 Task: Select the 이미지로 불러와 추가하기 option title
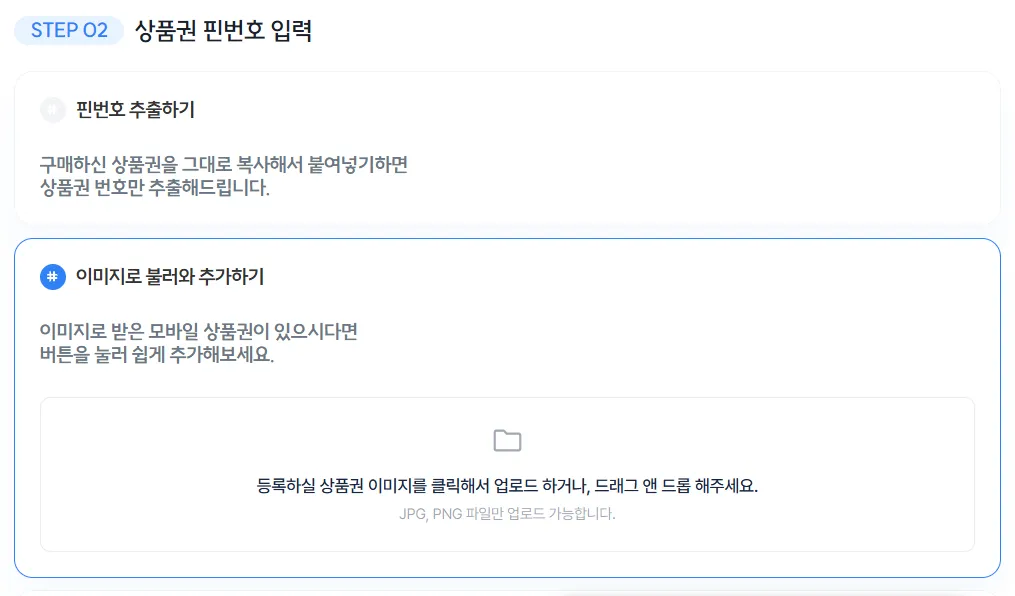click(170, 277)
